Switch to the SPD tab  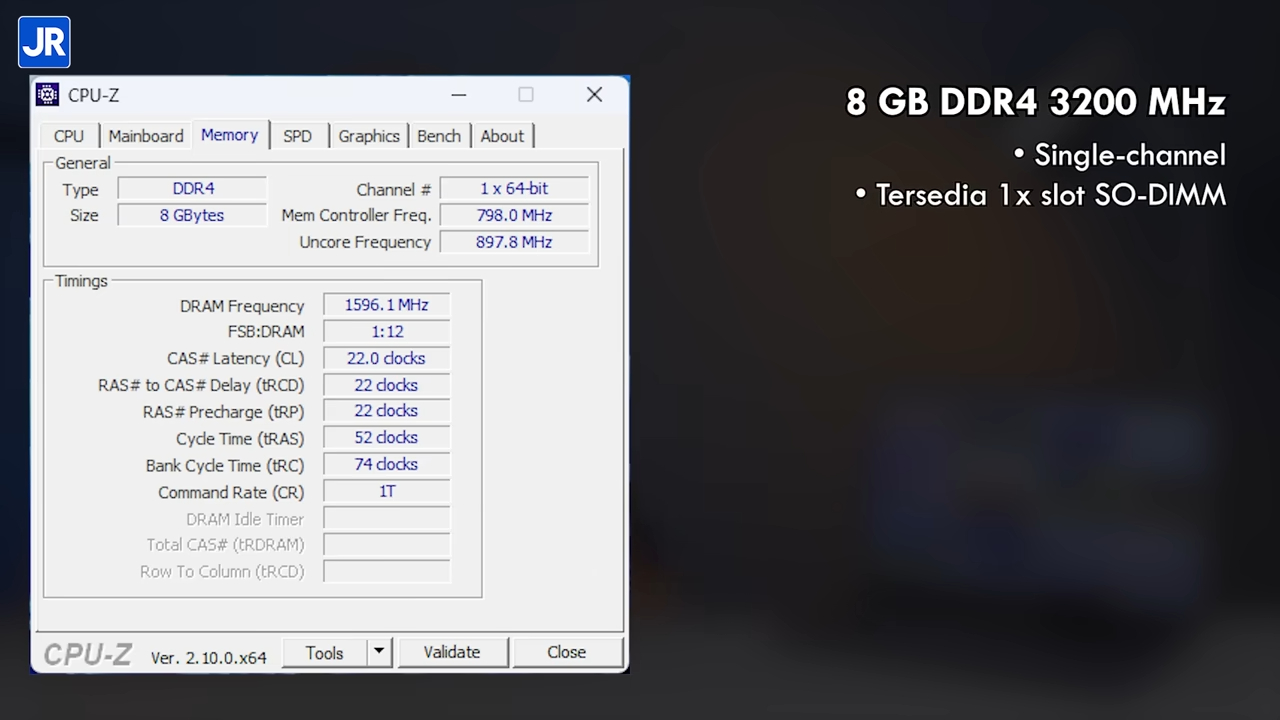coord(297,136)
